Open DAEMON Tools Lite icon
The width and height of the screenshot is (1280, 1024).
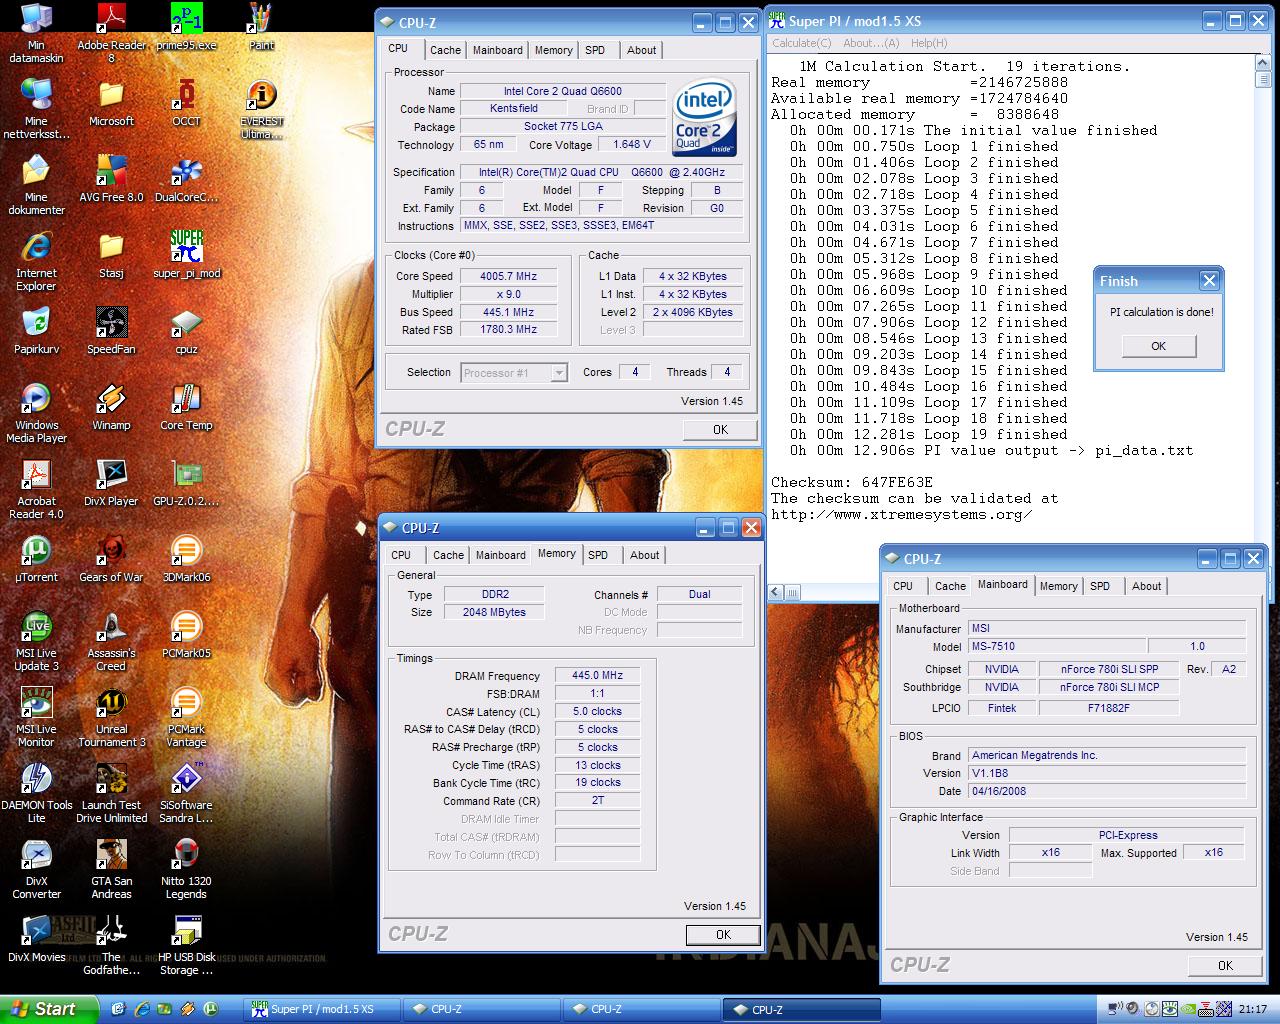coord(36,793)
